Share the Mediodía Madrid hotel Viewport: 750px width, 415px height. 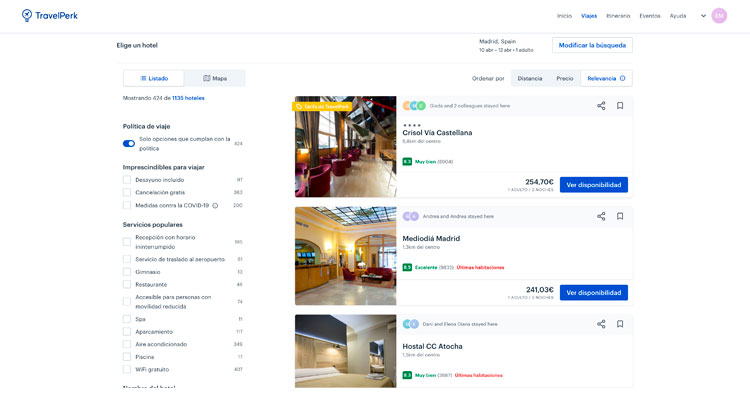(601, 216)
